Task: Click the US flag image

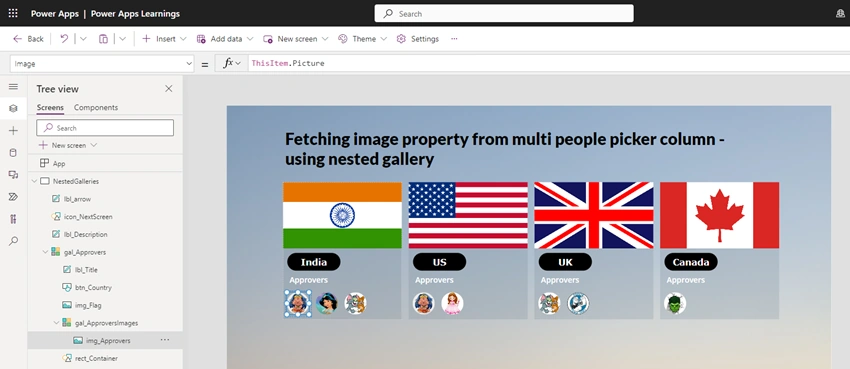Action: point(468,215)
